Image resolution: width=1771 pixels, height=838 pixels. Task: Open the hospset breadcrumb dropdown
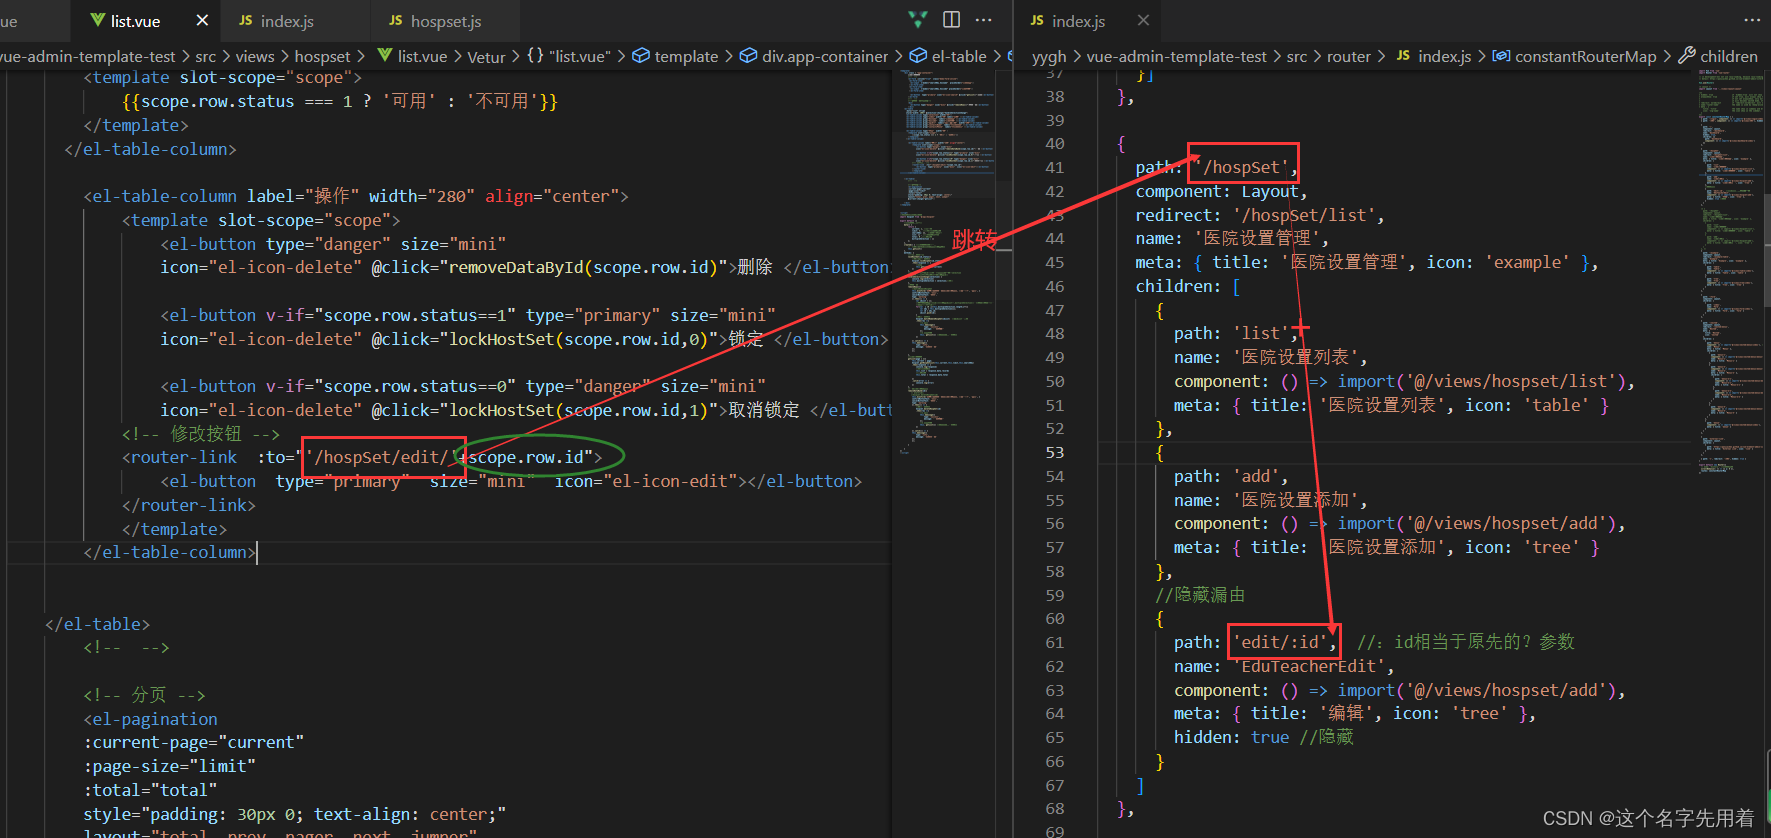point(322,57)
